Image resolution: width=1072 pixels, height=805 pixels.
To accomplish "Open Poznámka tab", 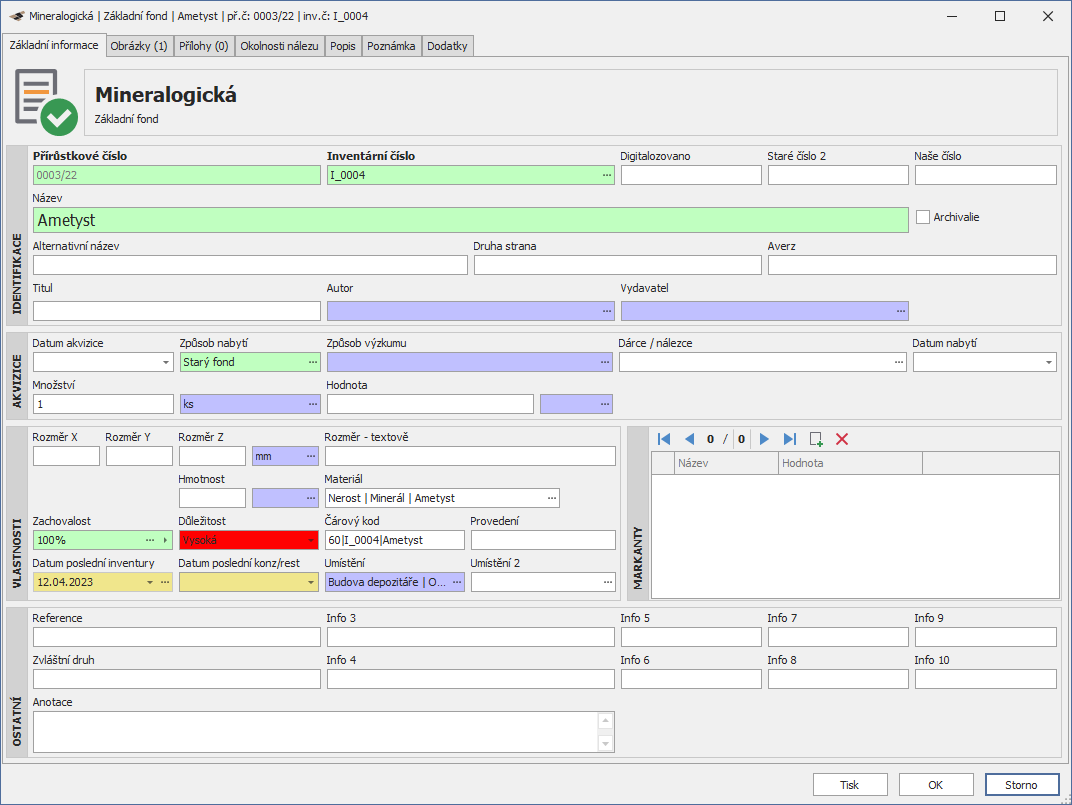I will click(391, 46).
